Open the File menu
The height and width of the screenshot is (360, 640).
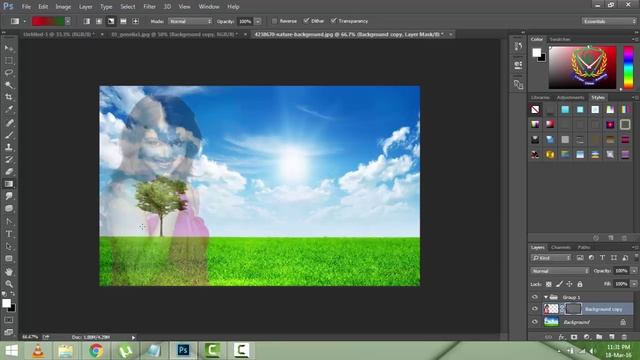point(26,7)
